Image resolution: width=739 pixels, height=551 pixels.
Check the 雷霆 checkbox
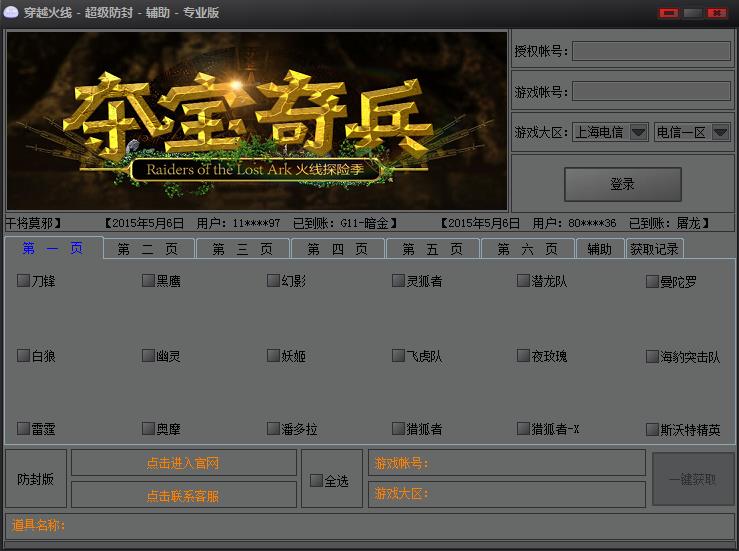click(x=23, y=428)
